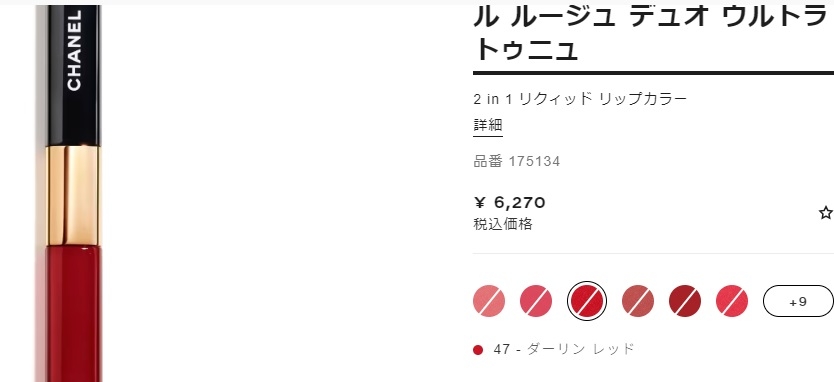Add product to wishlist with star icon
Screen dimensions: 834x382
pyautogui.click(x=826, y=213)
